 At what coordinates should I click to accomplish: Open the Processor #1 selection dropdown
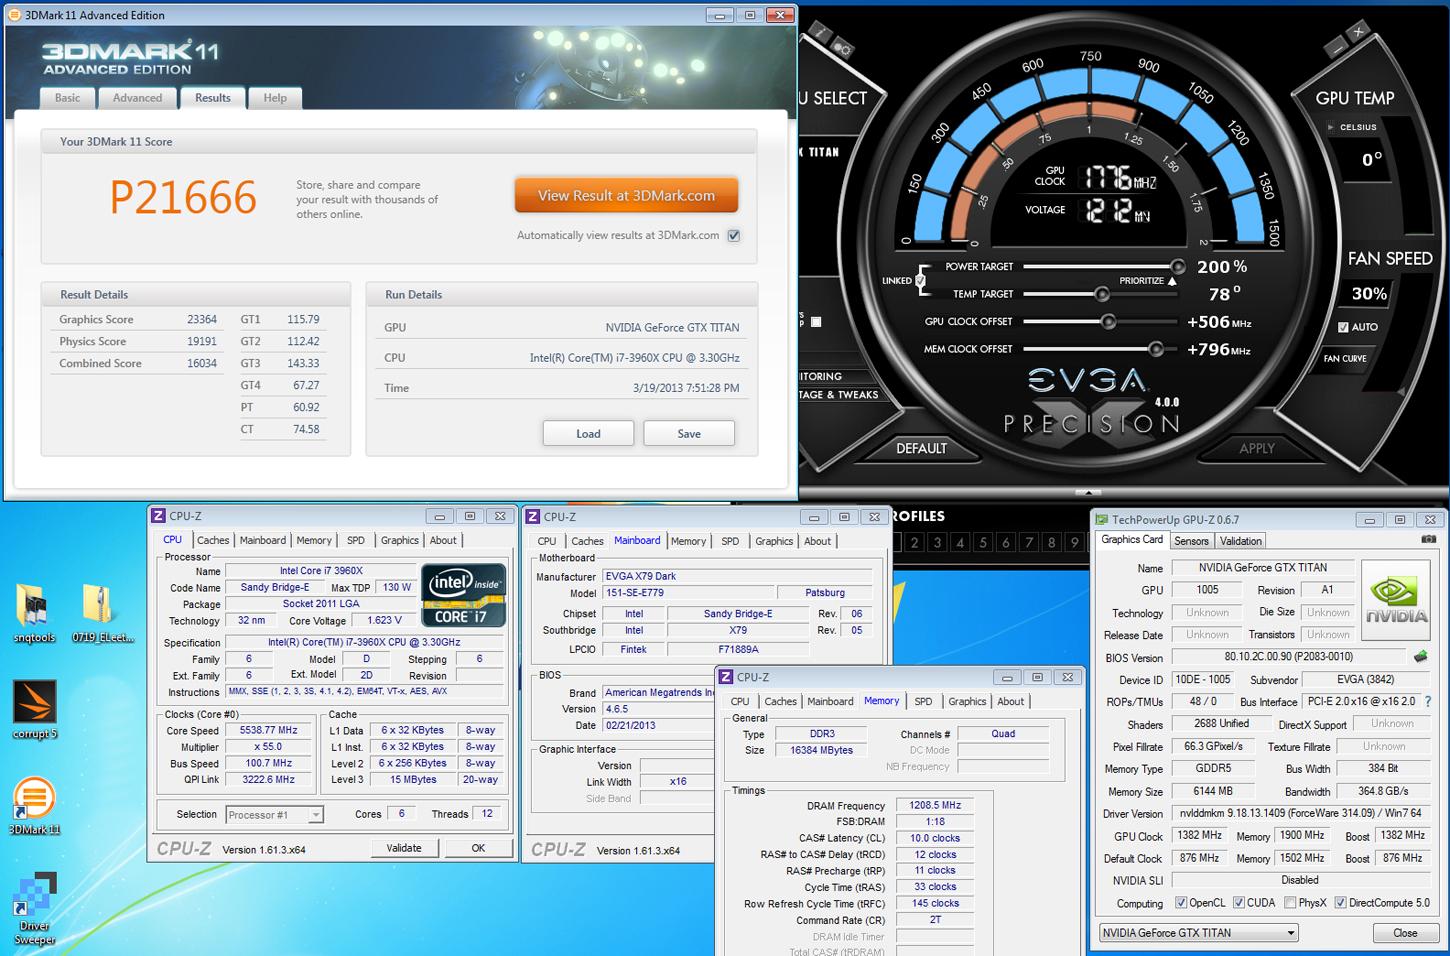click(x=274, y=815)
